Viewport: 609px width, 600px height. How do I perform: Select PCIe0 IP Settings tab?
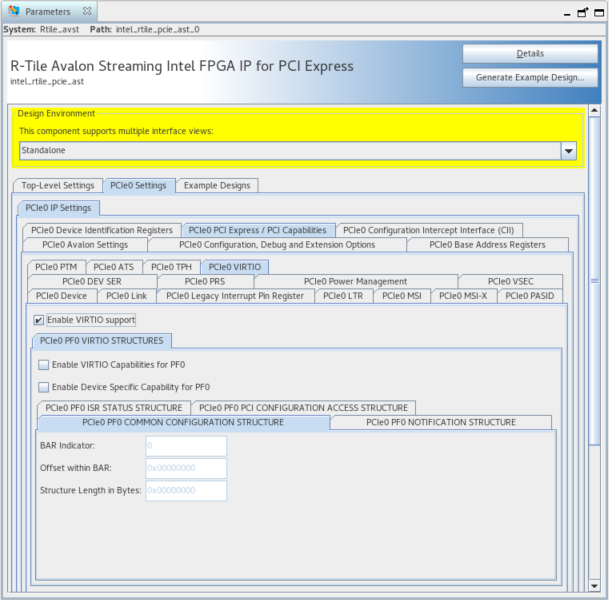(x=58, y=208)
